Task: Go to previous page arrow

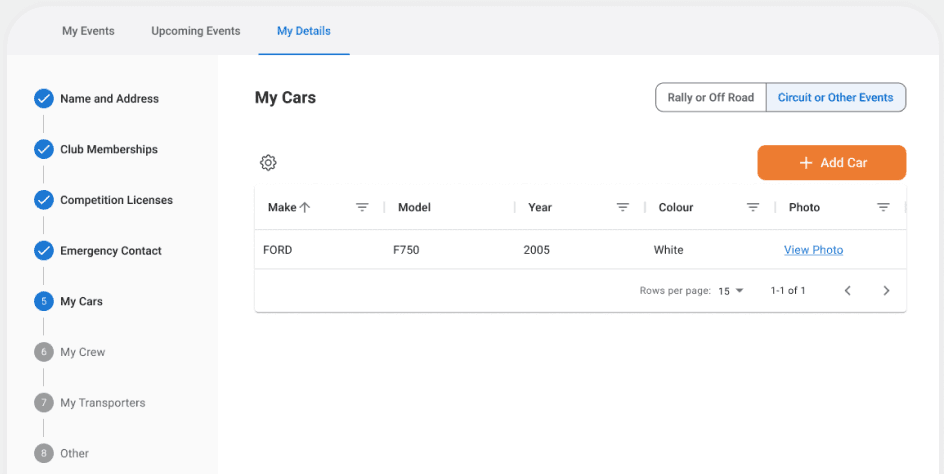Action: pyautogui.click(x=847, y=291)
